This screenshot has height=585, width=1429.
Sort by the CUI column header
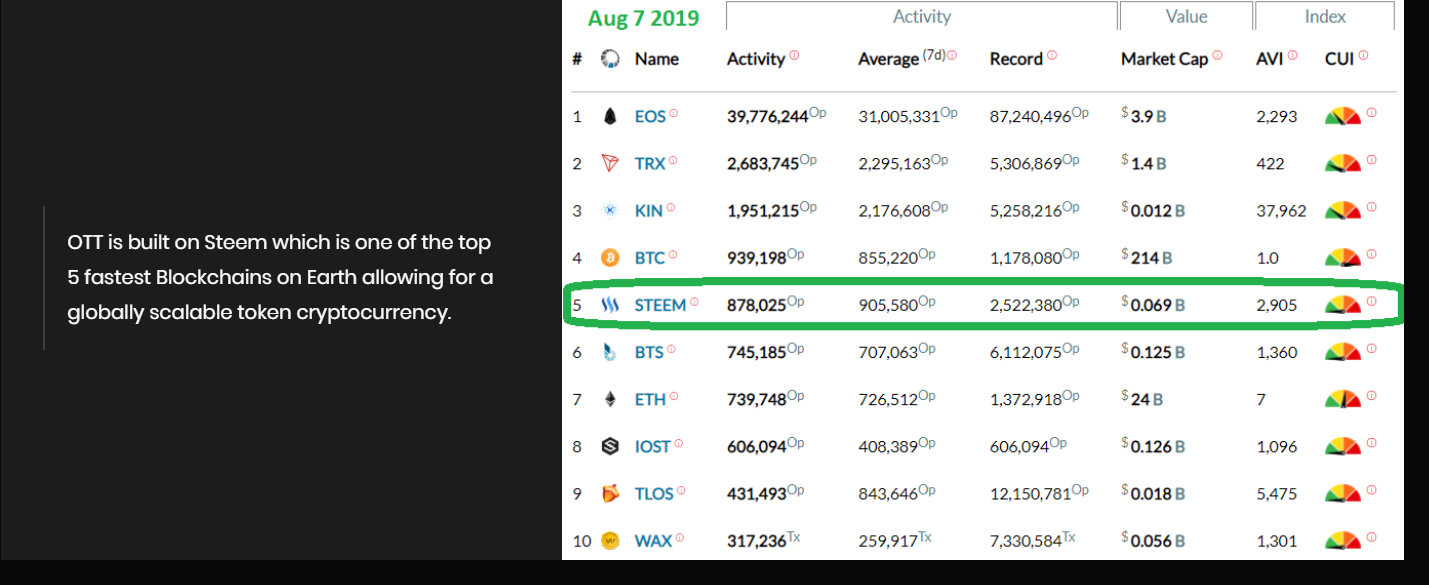tap(1340, 59)
